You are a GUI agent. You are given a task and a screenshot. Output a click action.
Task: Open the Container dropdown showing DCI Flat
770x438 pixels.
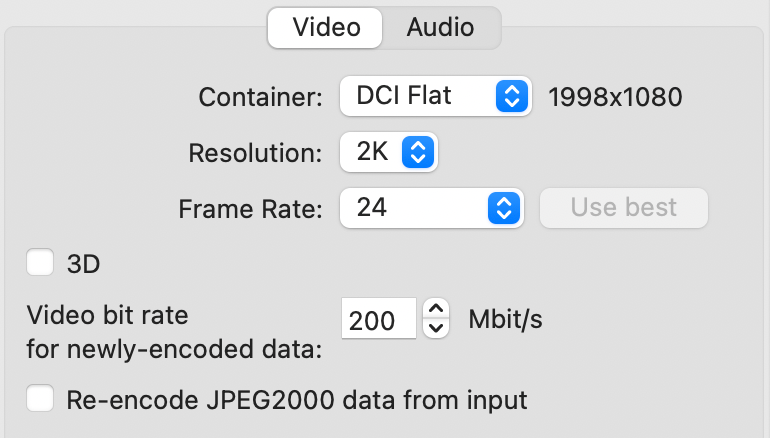[434, 96]
